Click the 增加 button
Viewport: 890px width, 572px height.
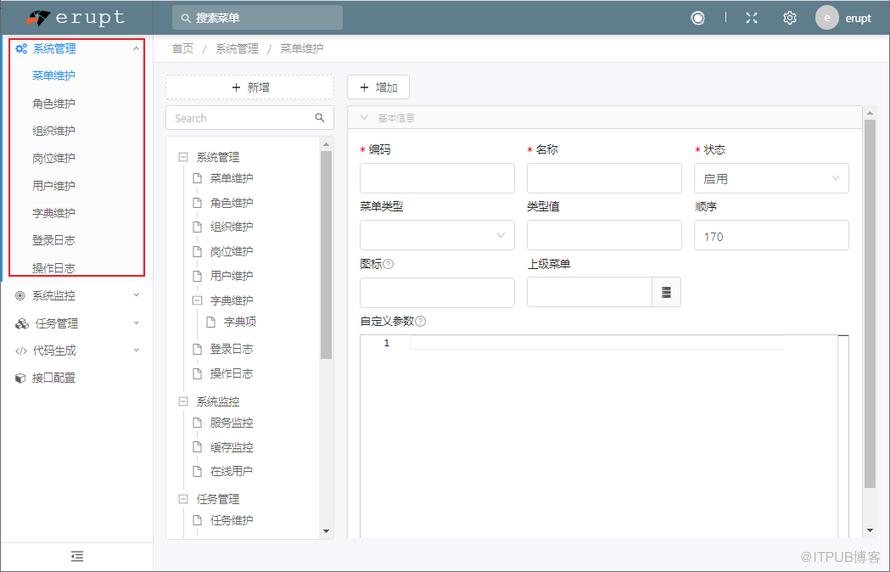pos(378,87)
